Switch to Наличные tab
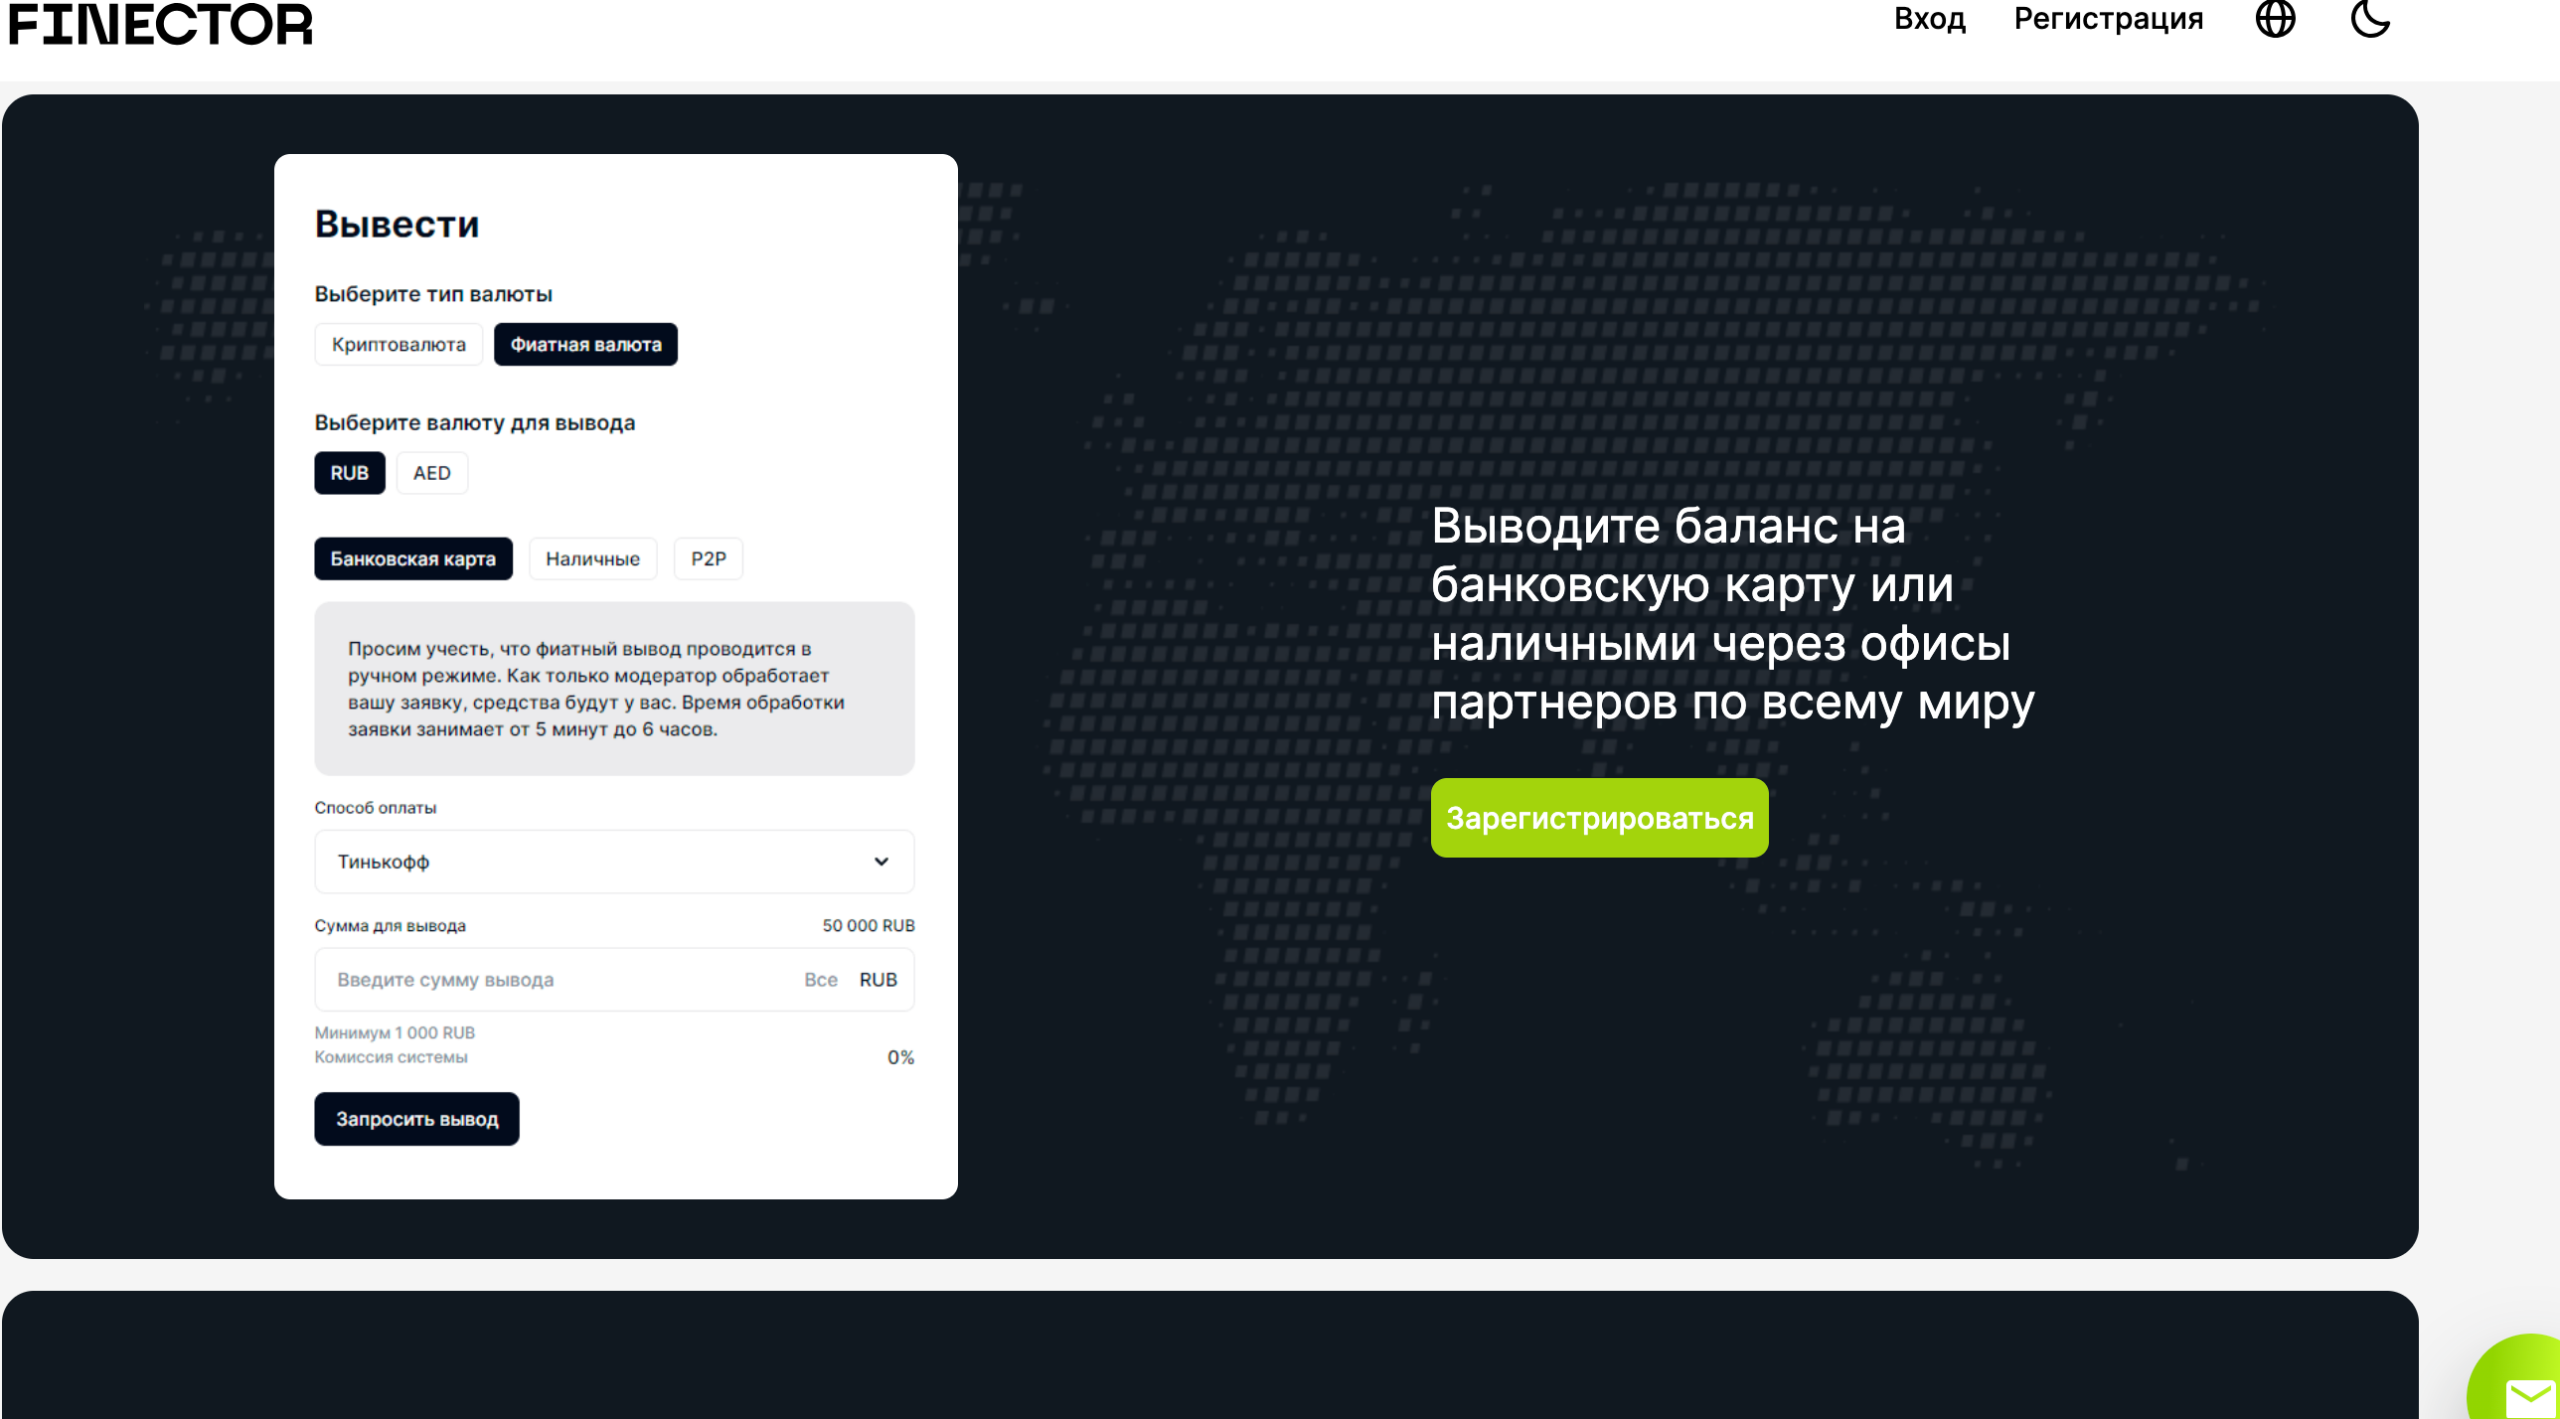 tap(592, 559)
